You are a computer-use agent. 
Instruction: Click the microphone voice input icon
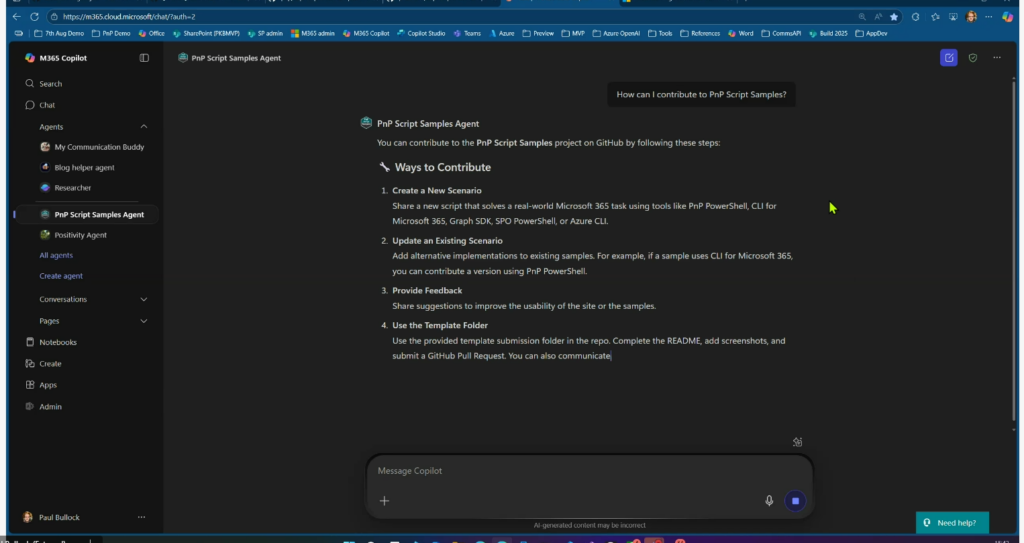(x=769, y=501)
